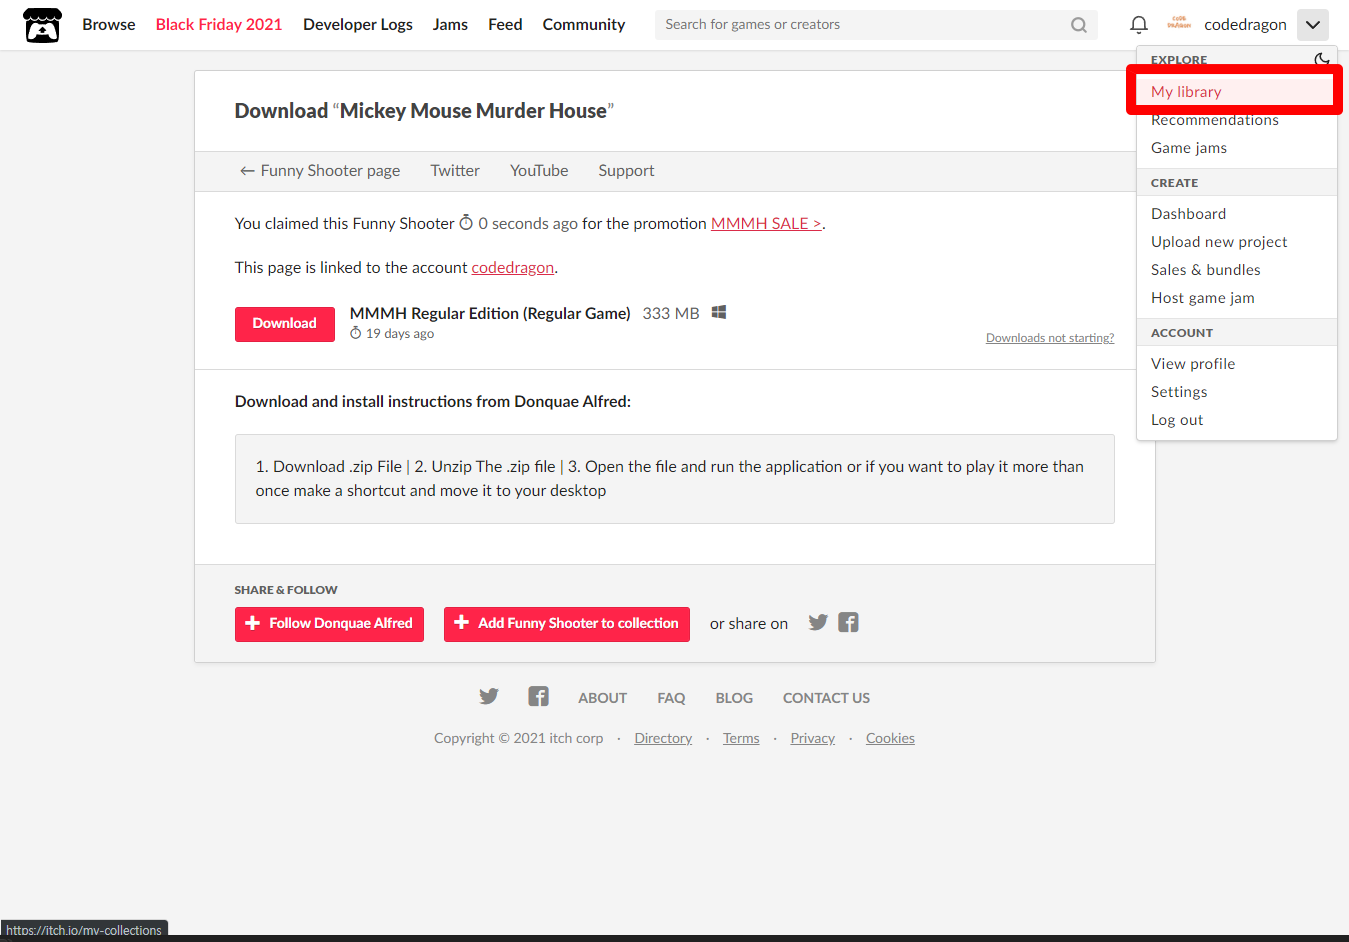
Task: Open the Community page
Action: tap(584, 24)
